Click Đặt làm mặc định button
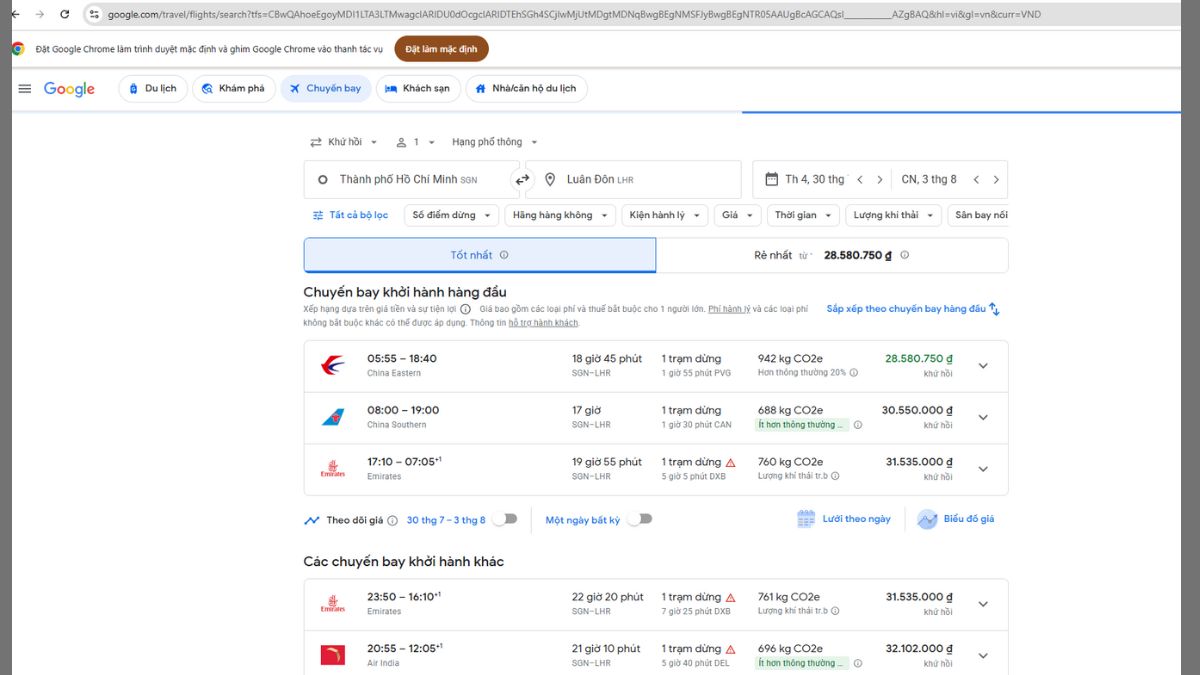1200x675 pixels. (x=441, y=49)
